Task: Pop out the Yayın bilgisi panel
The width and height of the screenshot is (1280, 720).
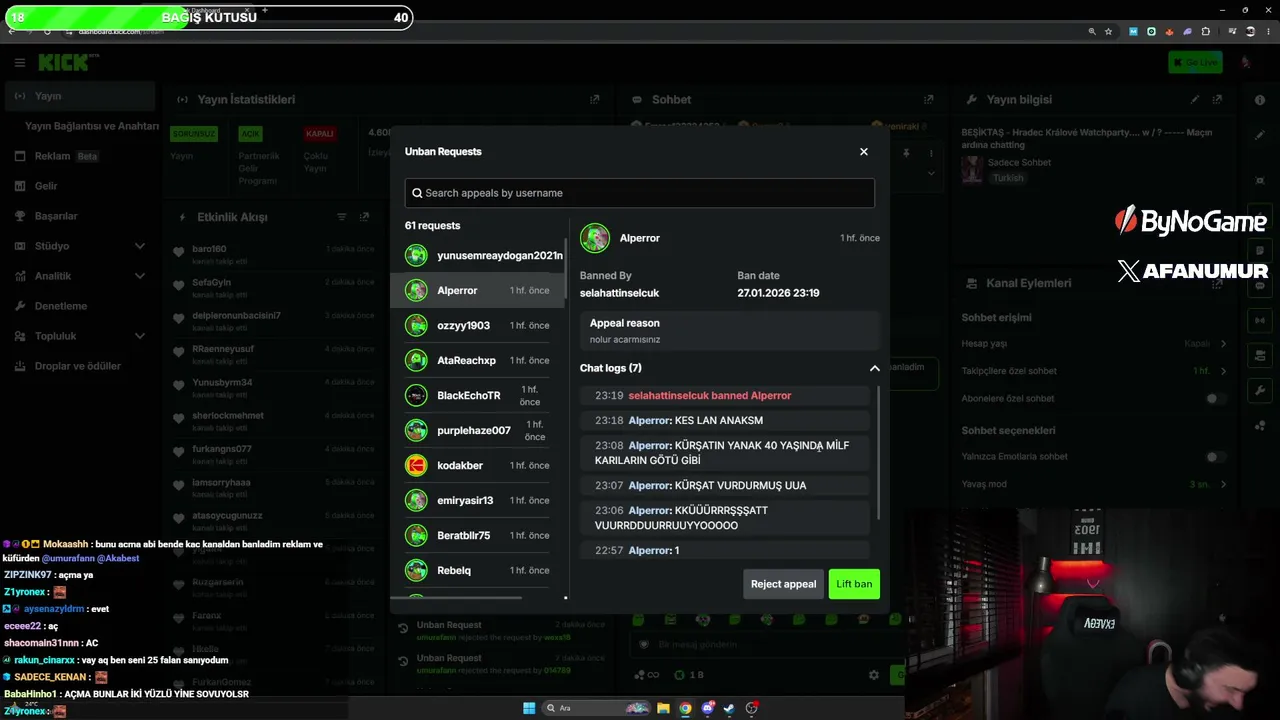Action: tap(1217, 99)
